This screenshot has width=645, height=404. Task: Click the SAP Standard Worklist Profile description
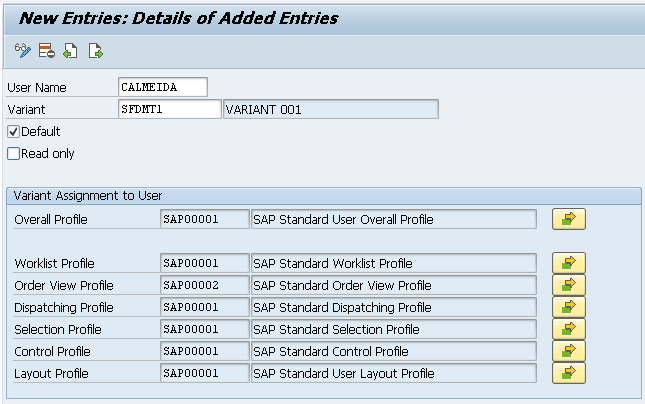pyautogui.click(x=393, y=263)
